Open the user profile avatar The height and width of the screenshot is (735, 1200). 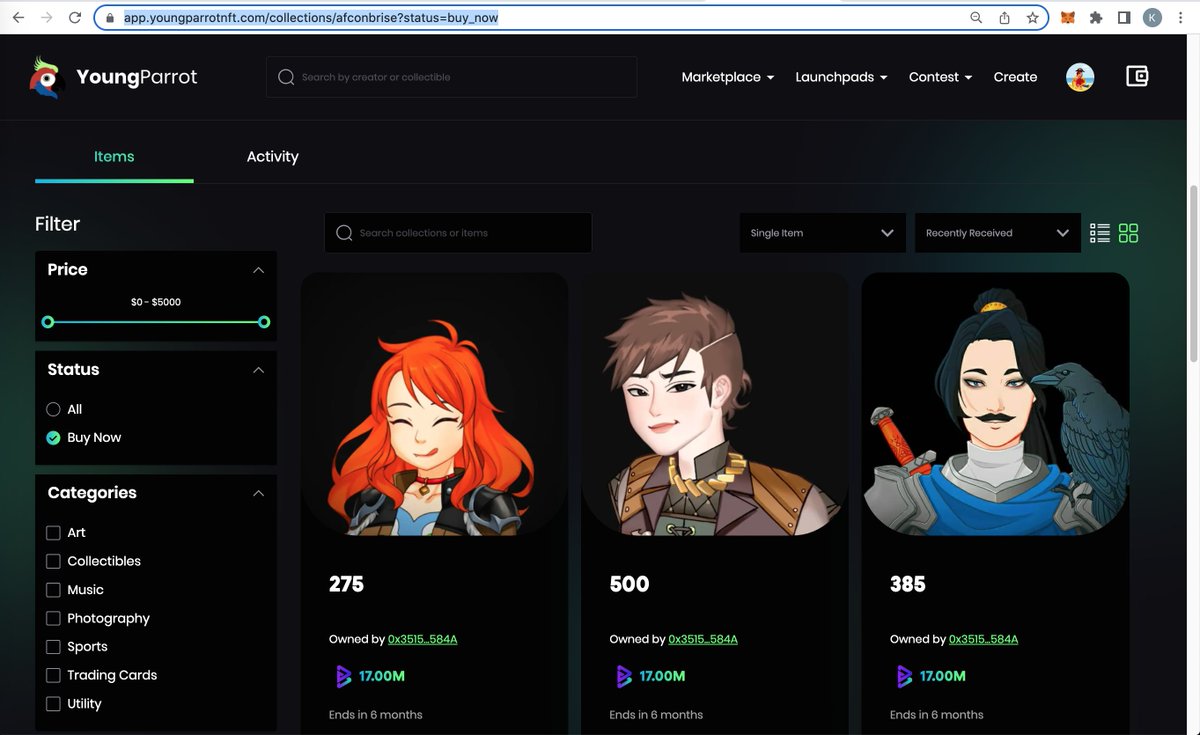coord(1080,77)
